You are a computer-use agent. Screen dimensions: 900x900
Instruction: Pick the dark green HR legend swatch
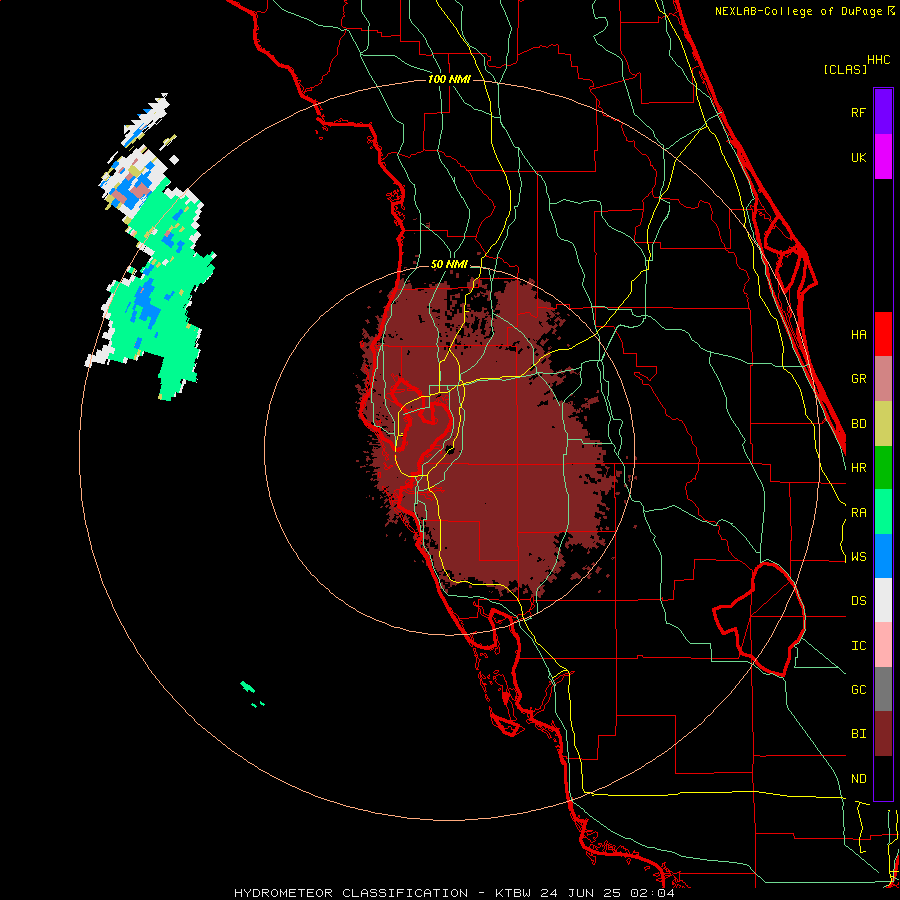coord(883,468)
